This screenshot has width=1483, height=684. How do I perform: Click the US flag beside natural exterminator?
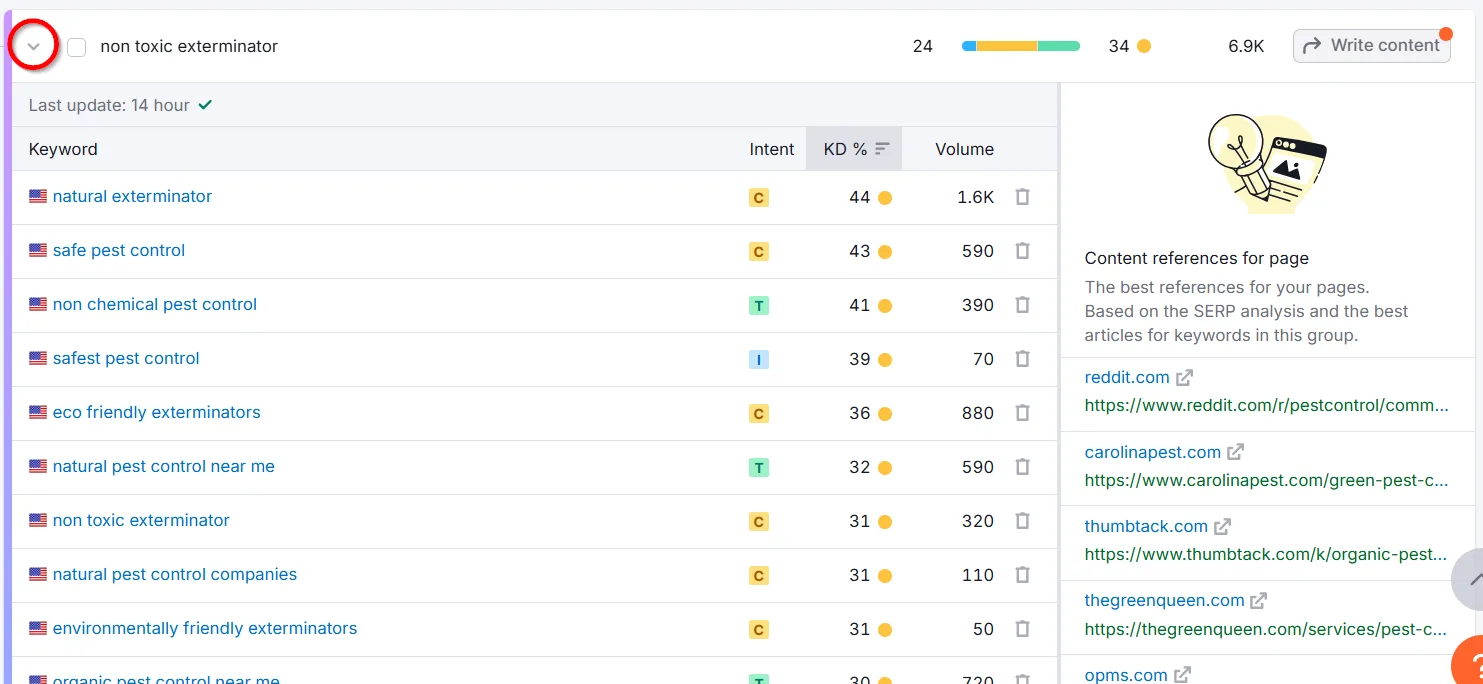pos(38,197)
